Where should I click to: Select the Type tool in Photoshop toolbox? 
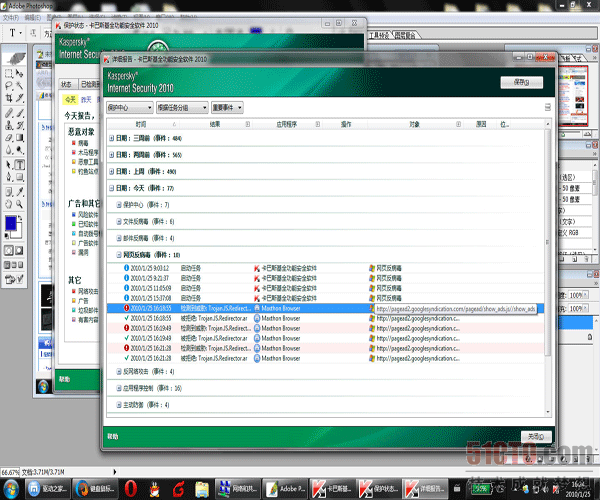coord(20,165)
